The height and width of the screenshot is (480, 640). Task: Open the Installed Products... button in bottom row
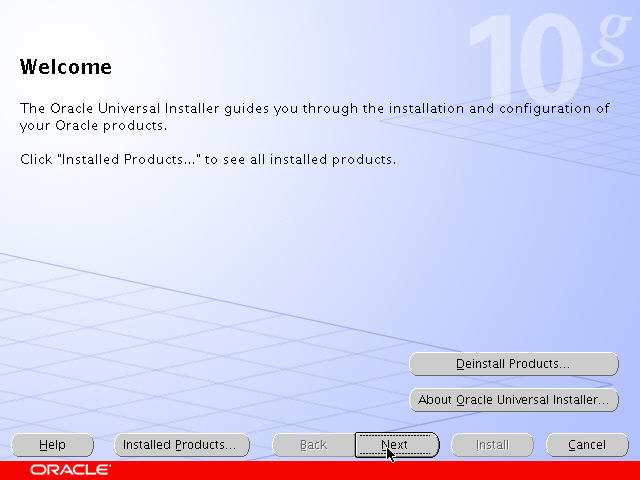182,445
